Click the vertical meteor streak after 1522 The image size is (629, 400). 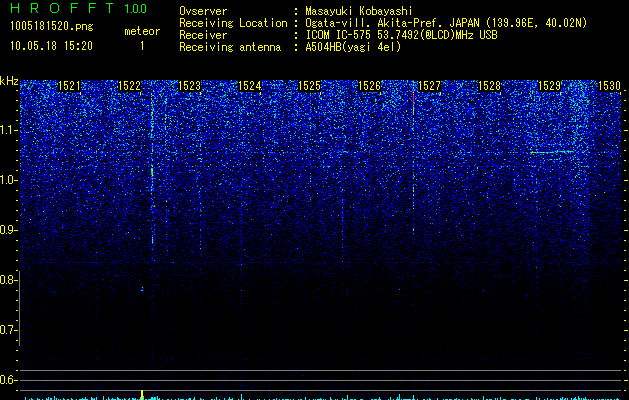coord(152,171)
